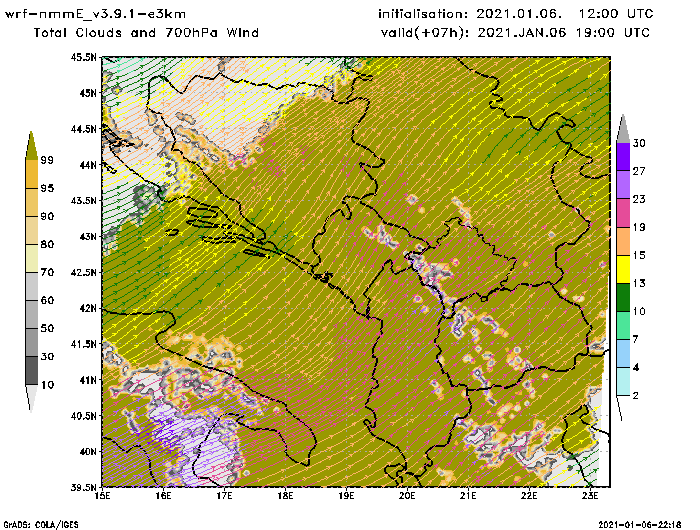The image size is (700, 530).
Task: Click the '23E' longitude label
Action: (590, 496)
